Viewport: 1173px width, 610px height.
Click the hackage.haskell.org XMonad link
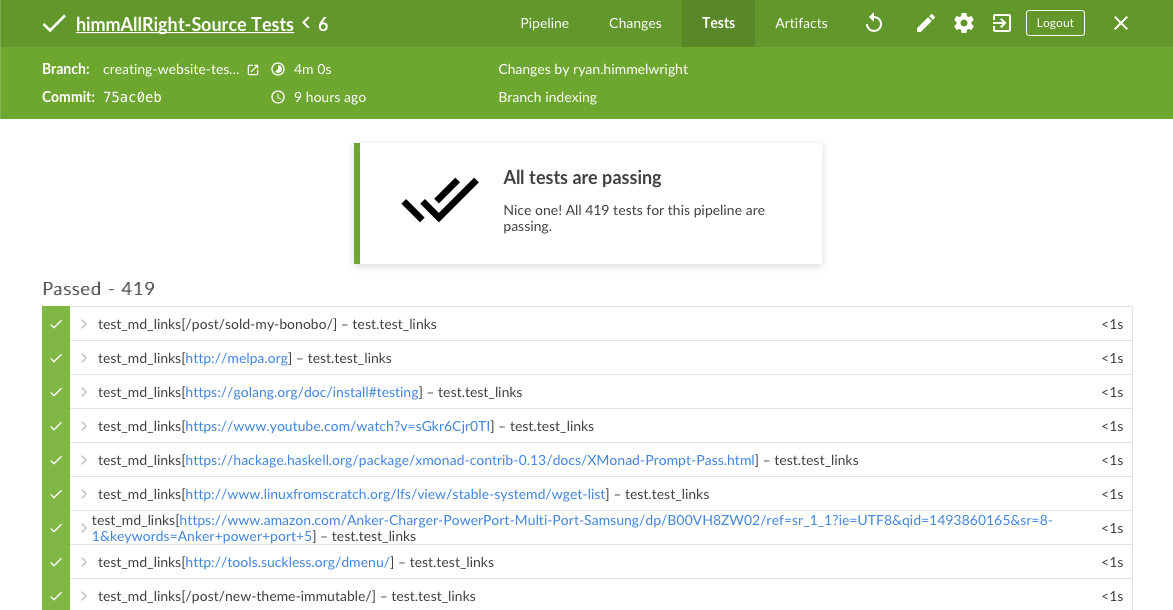coord(471,460)
